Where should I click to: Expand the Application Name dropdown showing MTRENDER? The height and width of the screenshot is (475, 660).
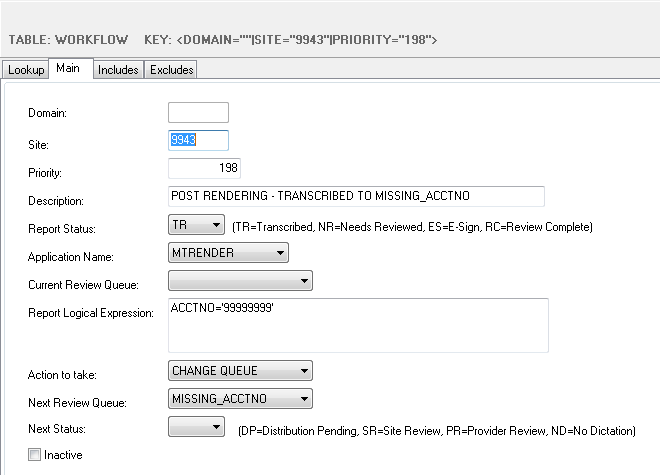pyautogui.click(x=228, y=253)
